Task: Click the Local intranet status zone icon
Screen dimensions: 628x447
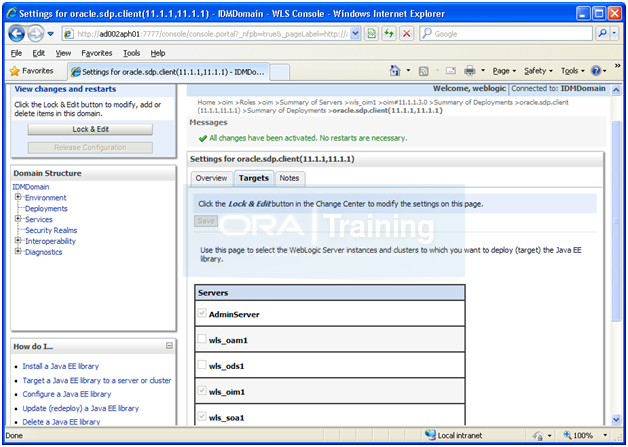Action: (430, 435)
